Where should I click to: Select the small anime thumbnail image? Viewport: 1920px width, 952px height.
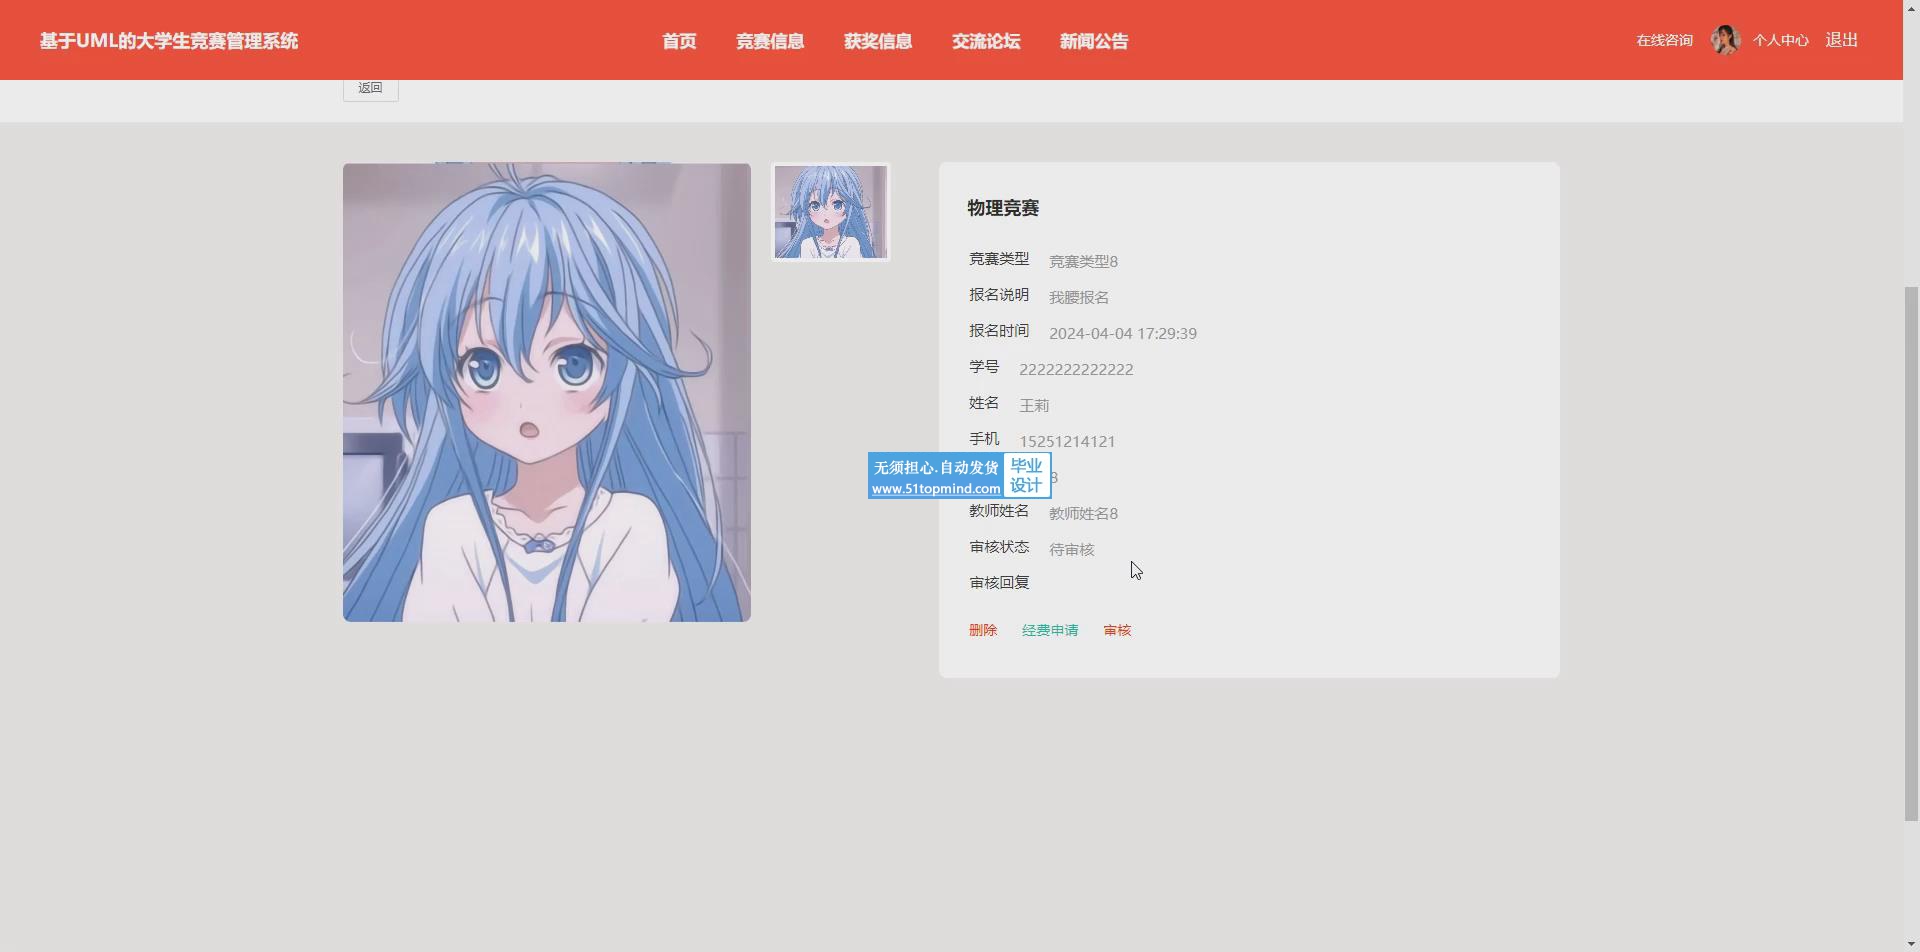click(x=830, y=212)
